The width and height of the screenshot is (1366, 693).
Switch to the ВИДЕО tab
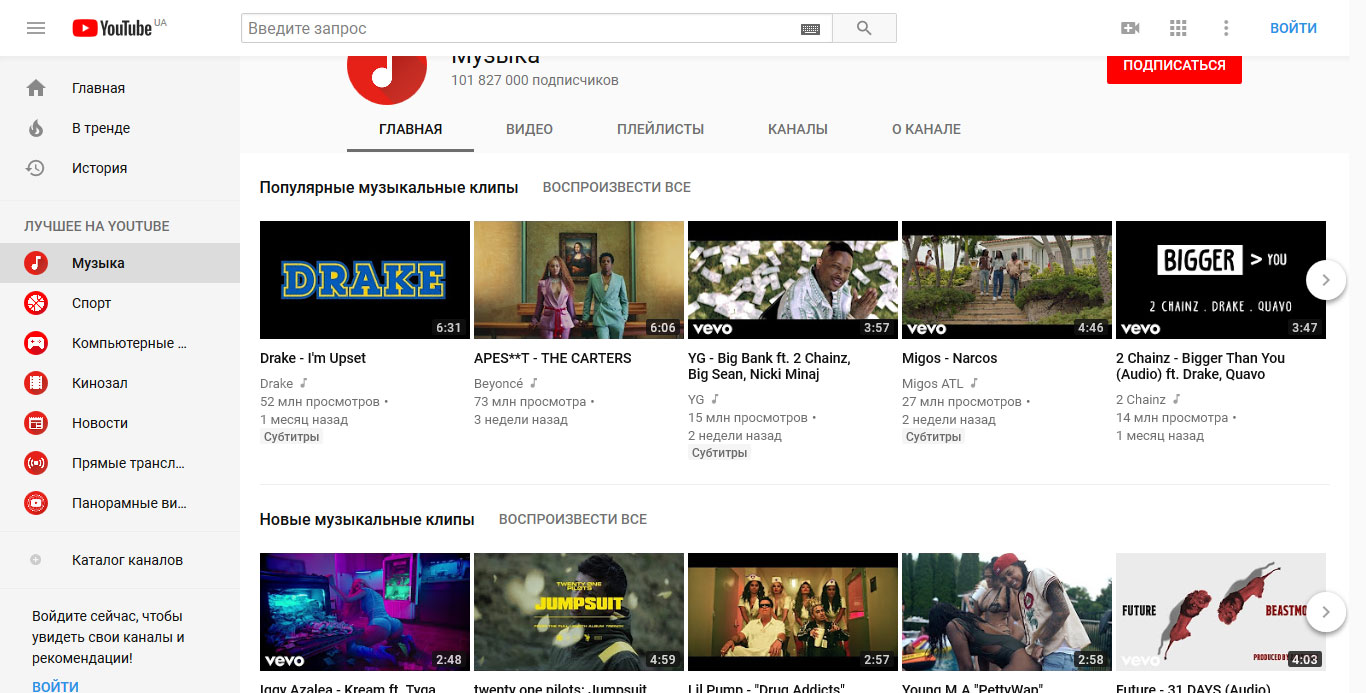(529, 129)
